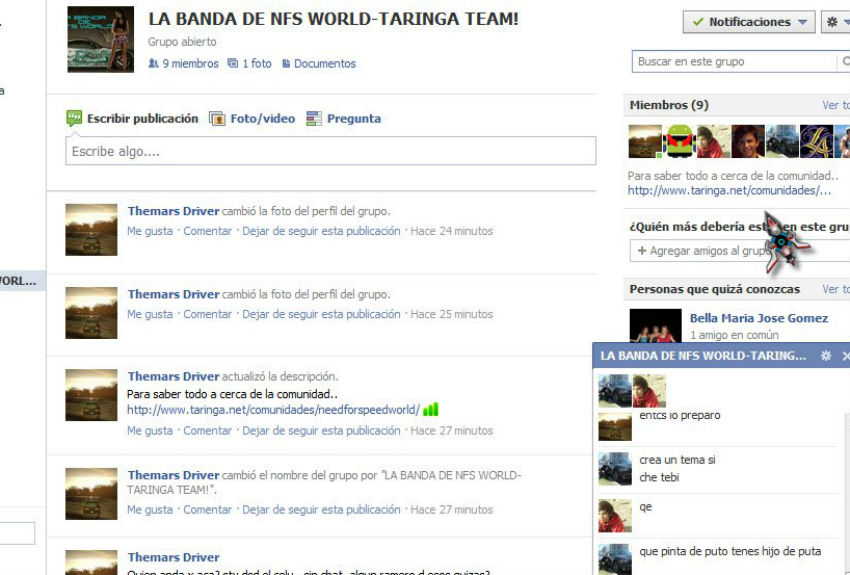Open the Notificaciones dropdown button
Screen dimensions: 850x575
749,22
